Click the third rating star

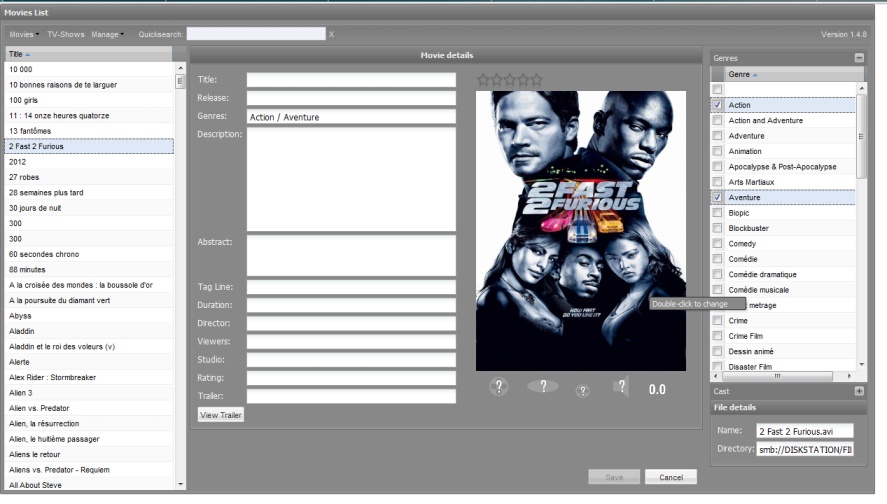click(510, 80)
